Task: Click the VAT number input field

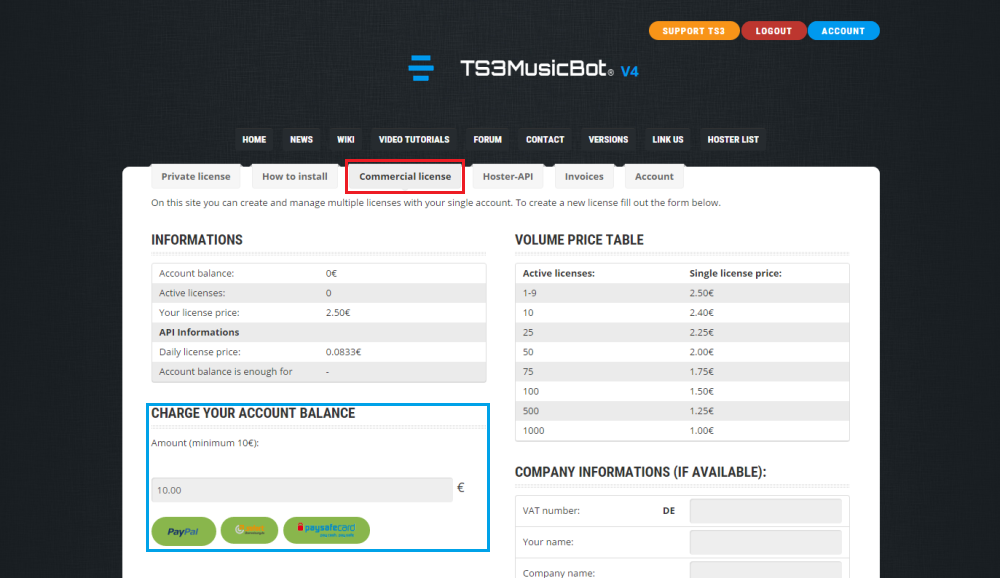Action: (765, 511)
